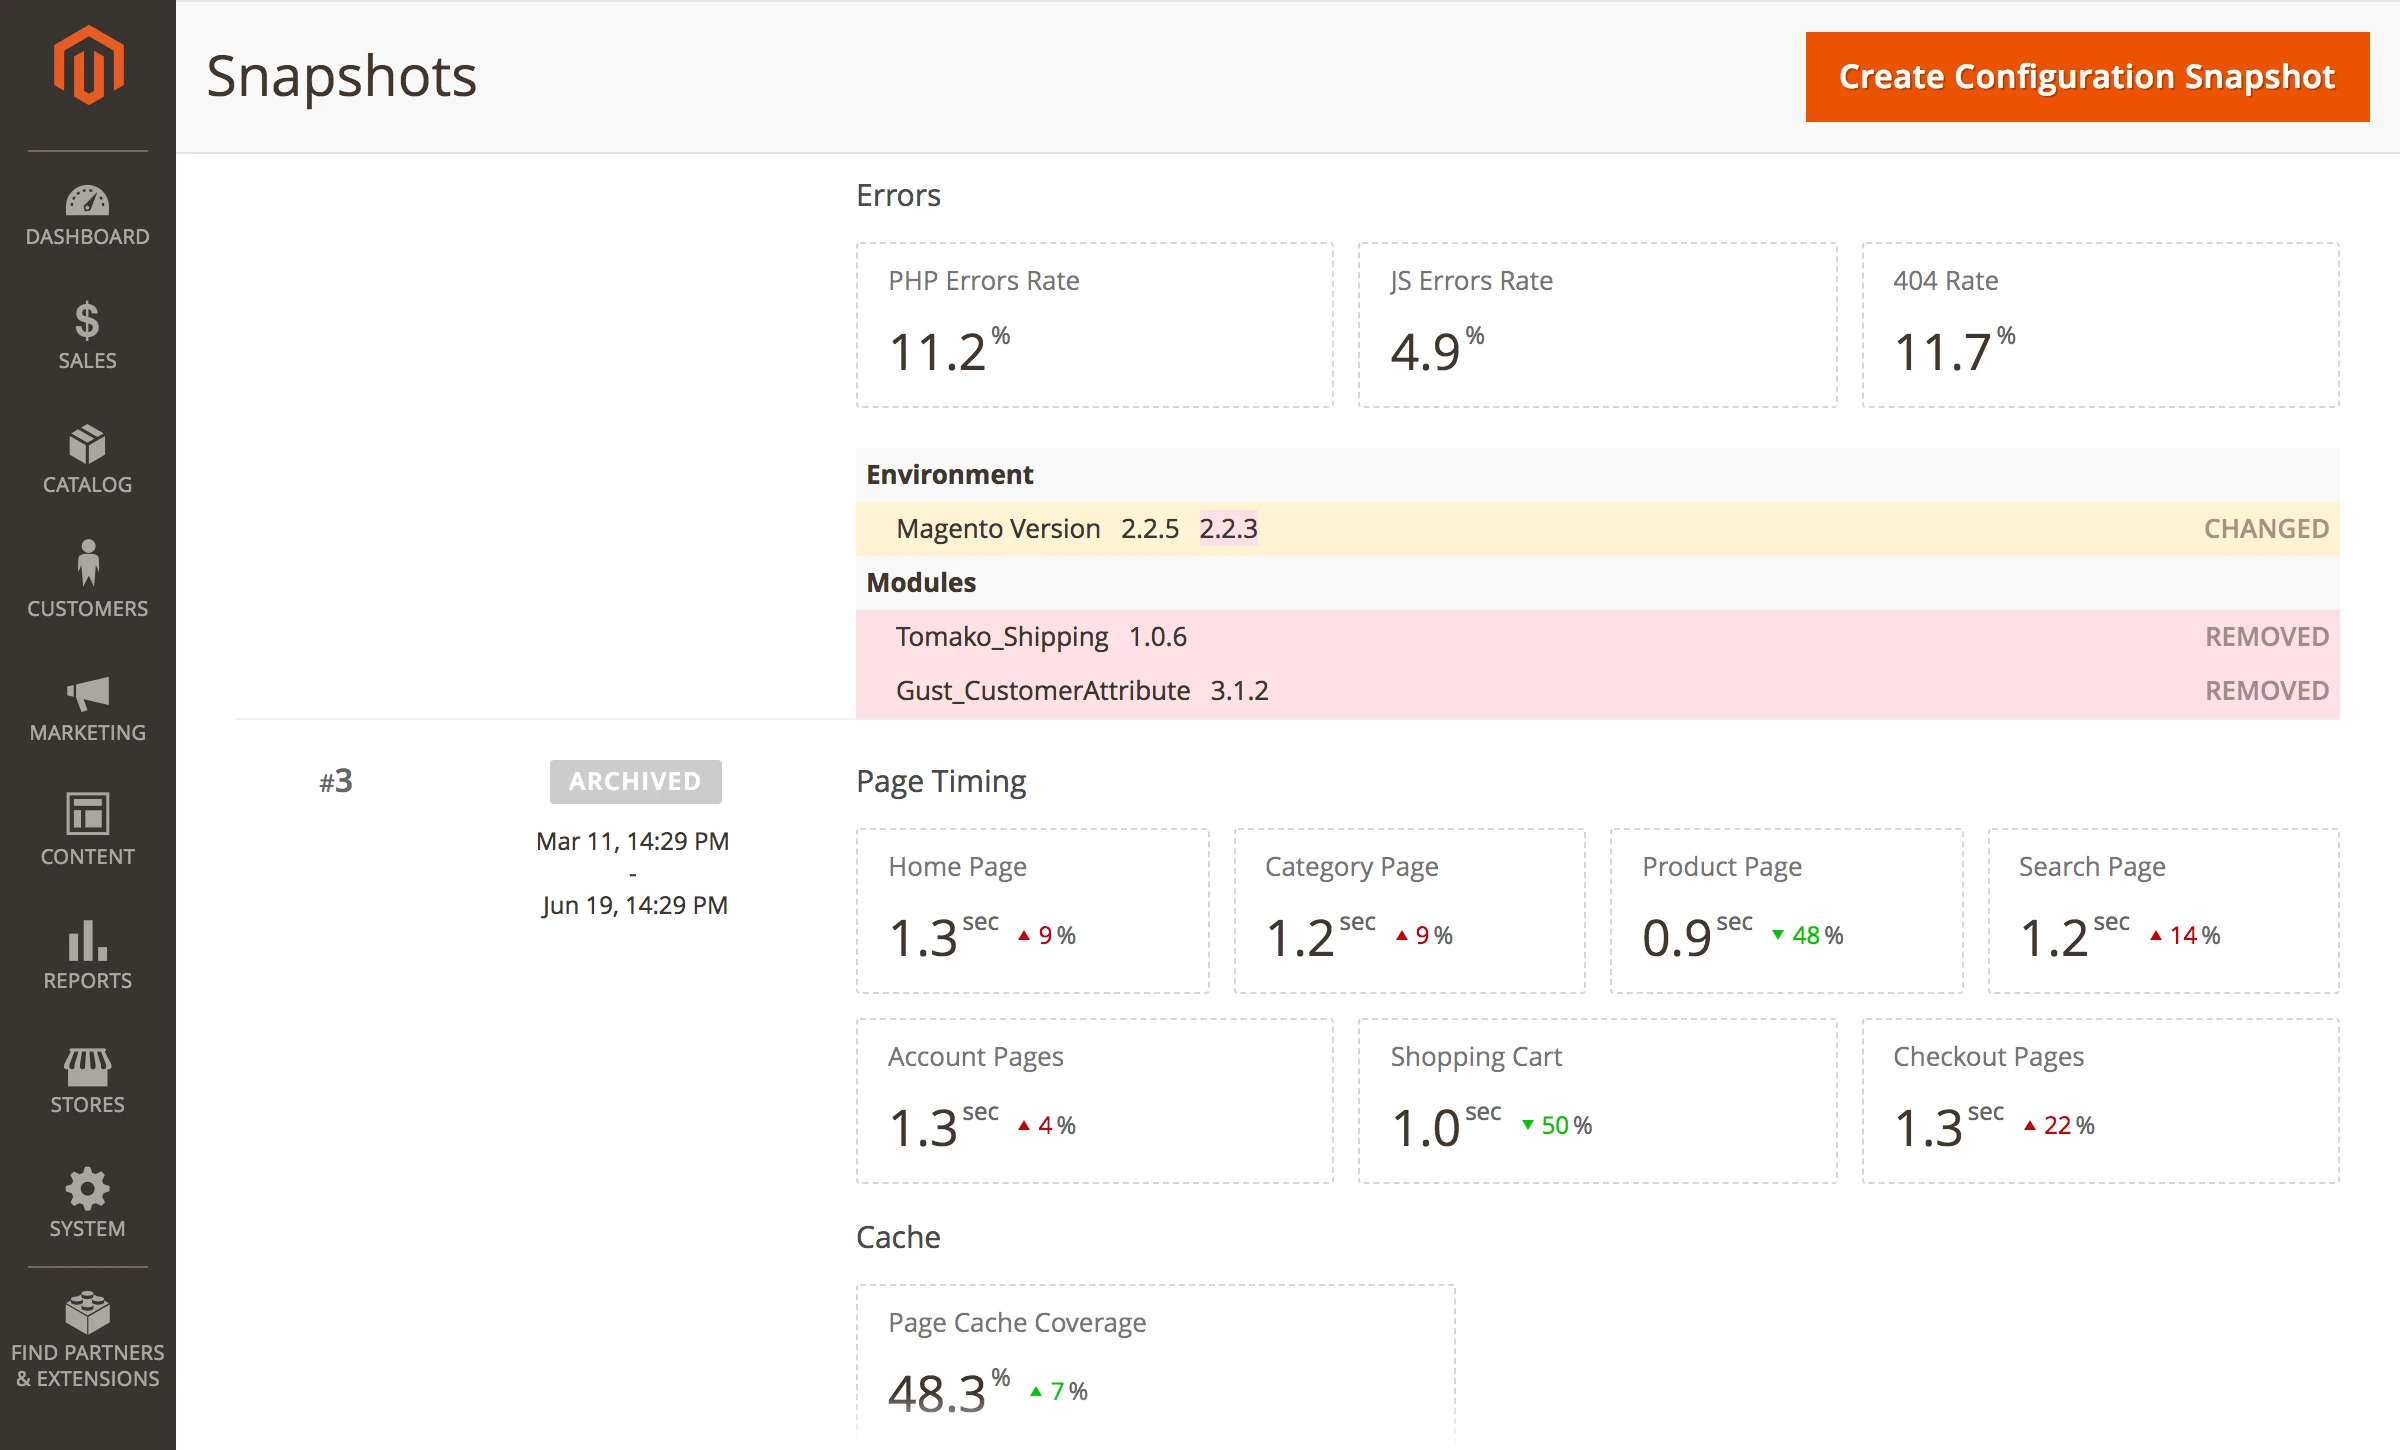Open the System gear icon

tap(88, 1189)
